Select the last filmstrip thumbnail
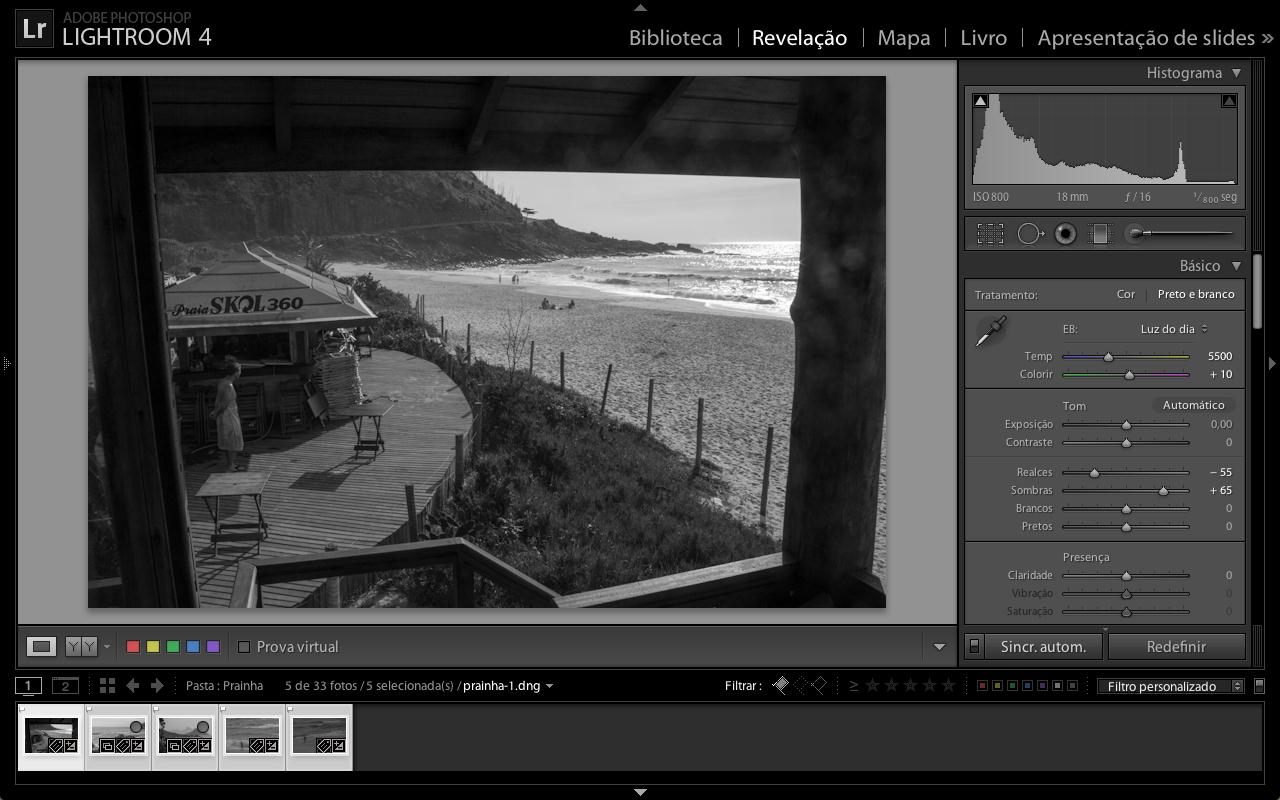1280x800 pixels. click(319, 737)
